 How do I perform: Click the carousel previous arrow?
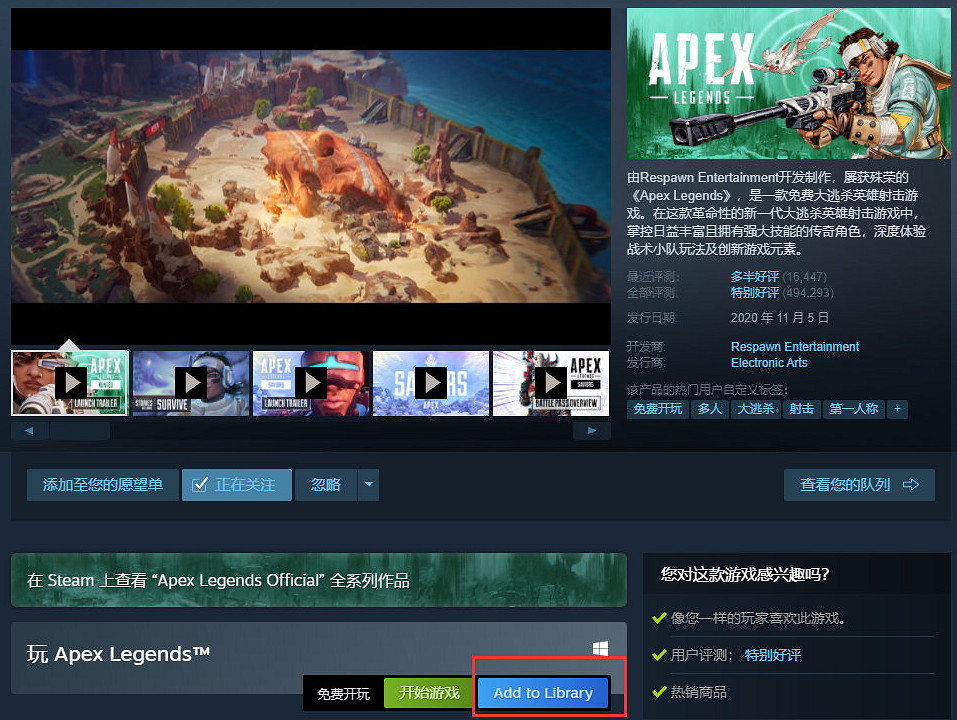28,430
